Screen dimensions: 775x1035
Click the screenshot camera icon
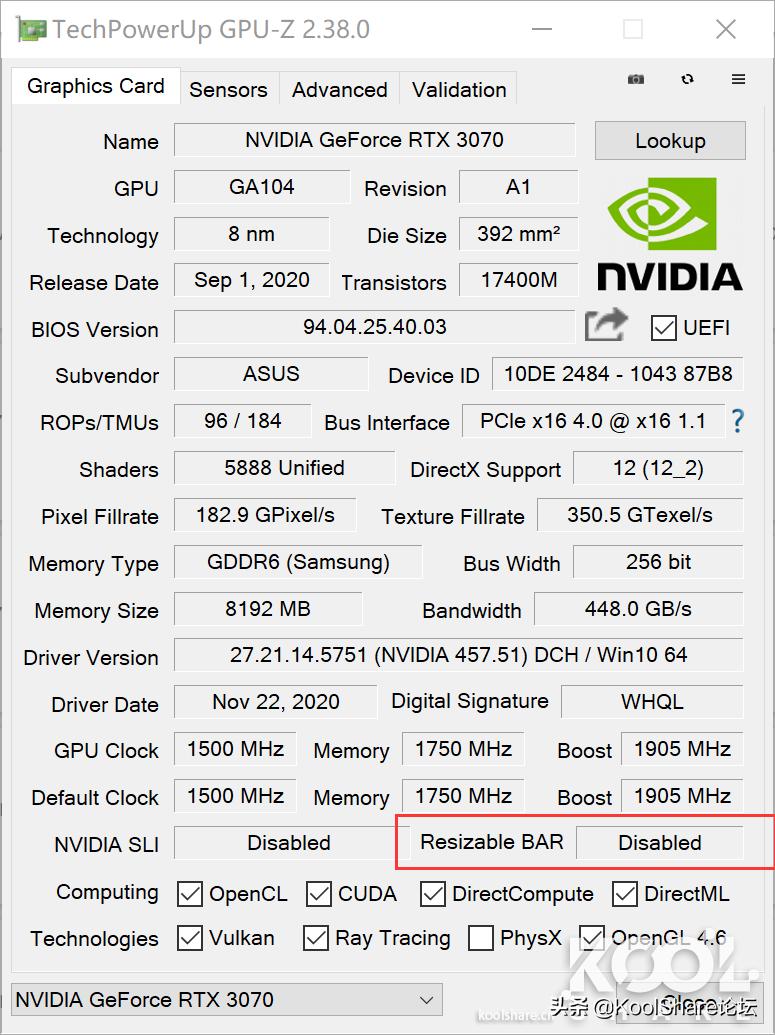click(x=636, y=79)
